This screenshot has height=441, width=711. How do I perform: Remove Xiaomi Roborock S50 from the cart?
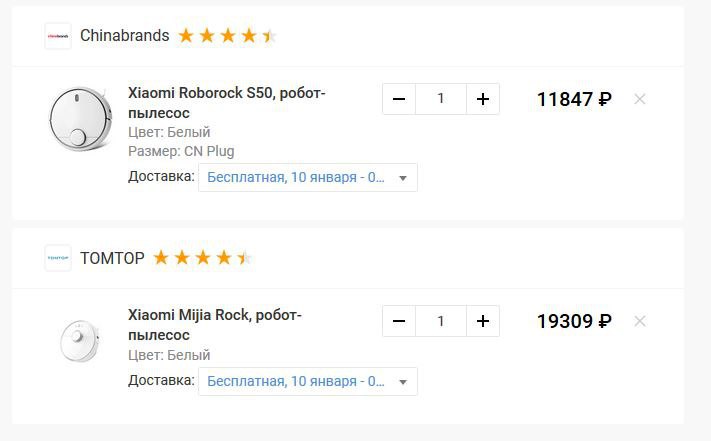click(640, 99)
